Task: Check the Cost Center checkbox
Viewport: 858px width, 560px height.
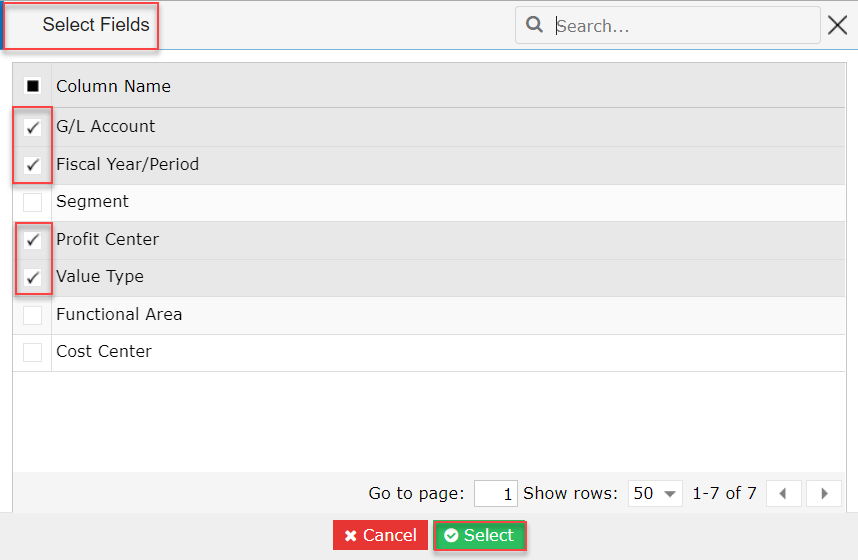Action: [33, 352]
